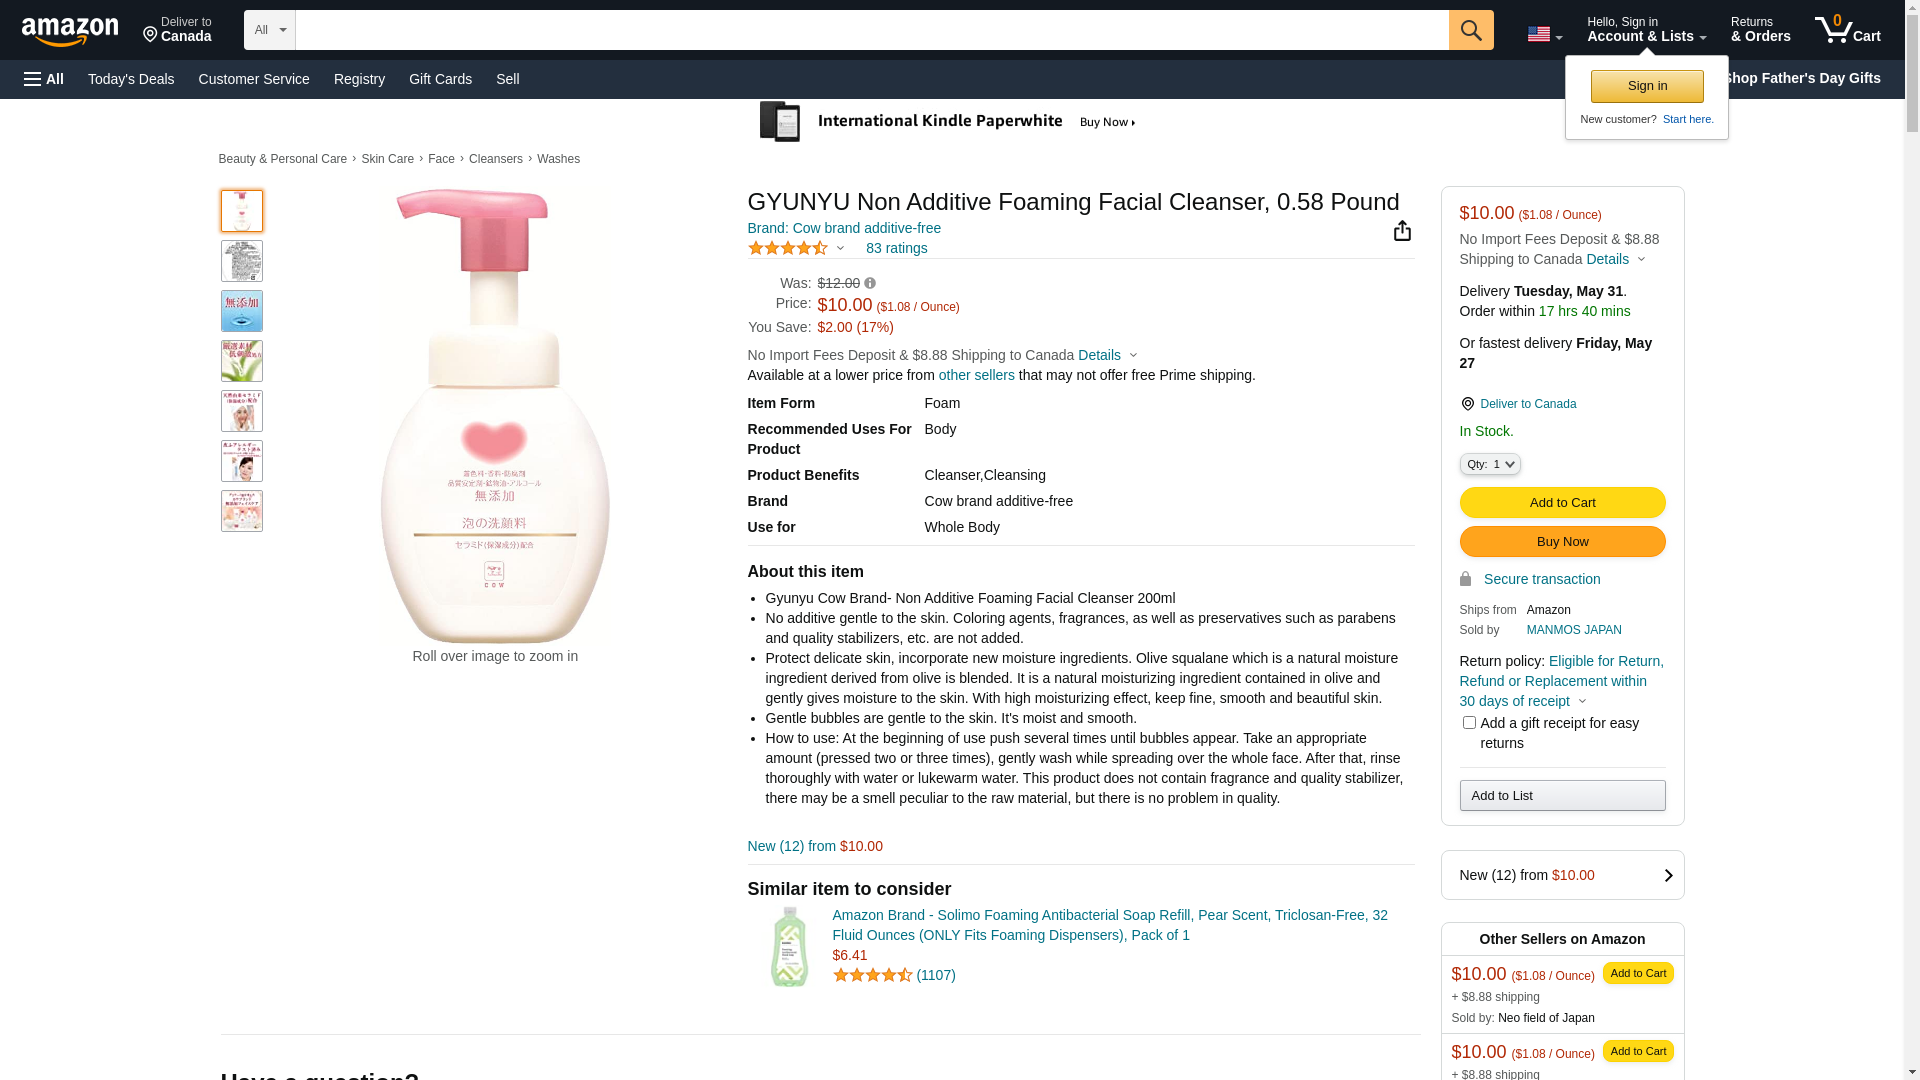Expand the Add to List dropdown

1562,796
